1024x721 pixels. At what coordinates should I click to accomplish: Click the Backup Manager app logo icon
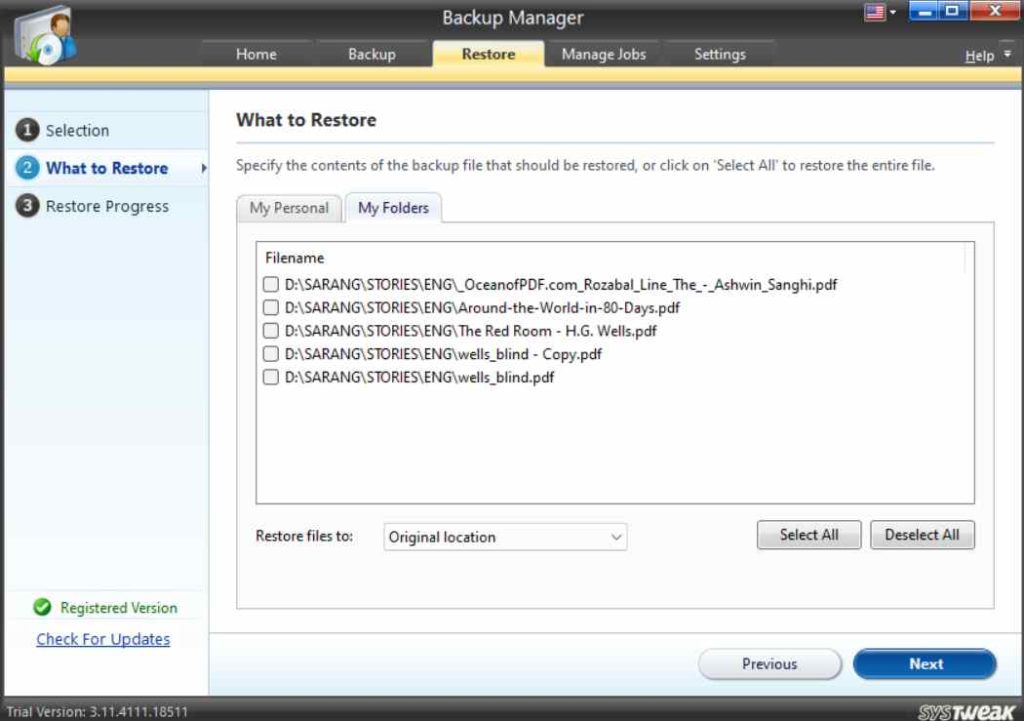44,36
